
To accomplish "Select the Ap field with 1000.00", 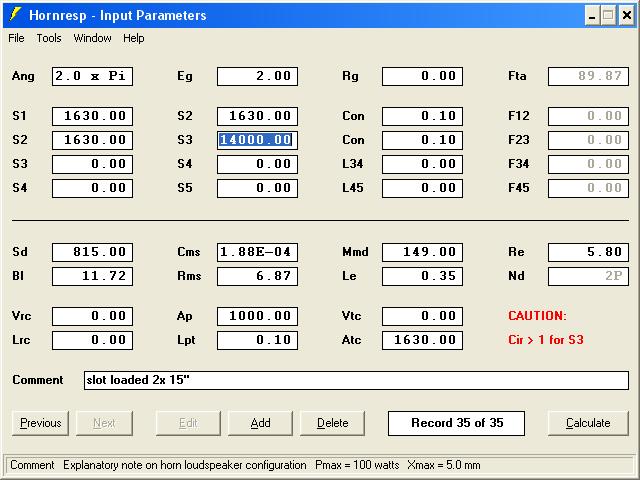I will click(258, 316).
